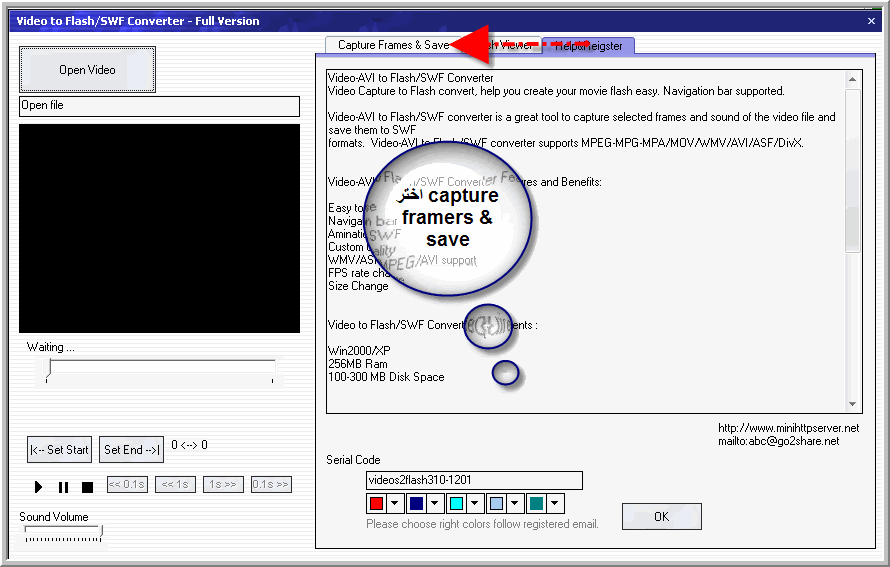Click the Open Video button

point(87,70)
